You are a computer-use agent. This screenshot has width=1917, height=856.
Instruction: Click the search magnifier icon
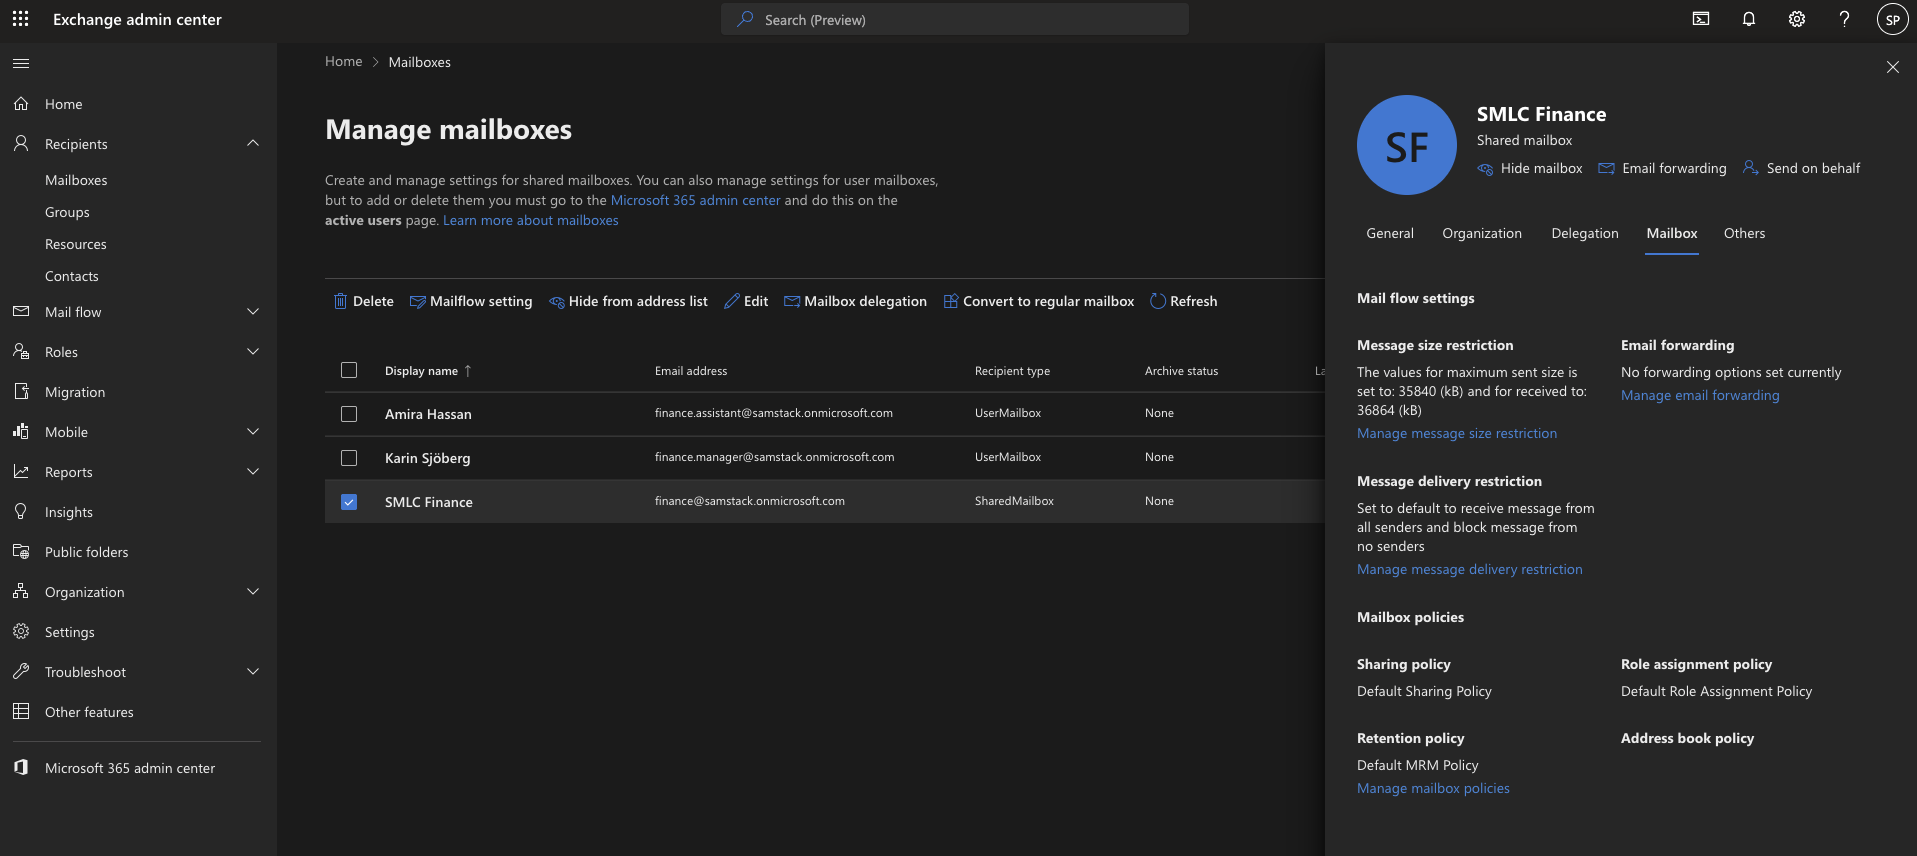745,19
